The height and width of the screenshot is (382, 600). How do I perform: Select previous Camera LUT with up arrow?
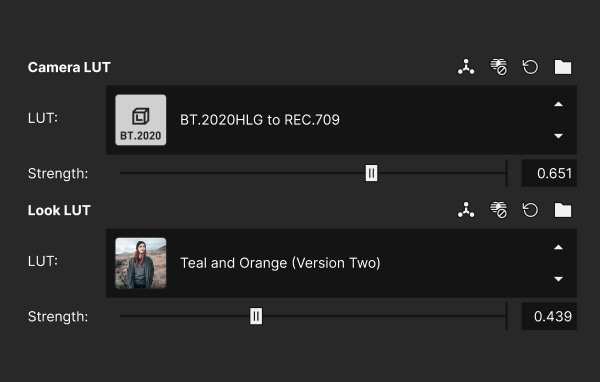point(558,104)
